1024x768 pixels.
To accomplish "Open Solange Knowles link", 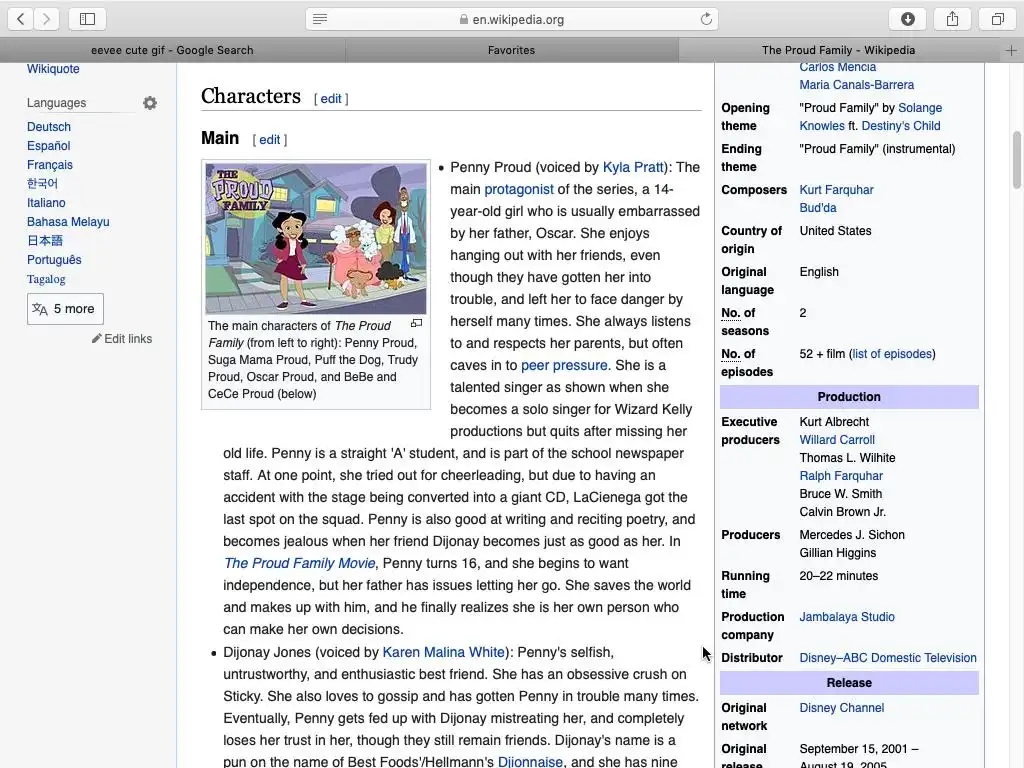I will [871, 117].
